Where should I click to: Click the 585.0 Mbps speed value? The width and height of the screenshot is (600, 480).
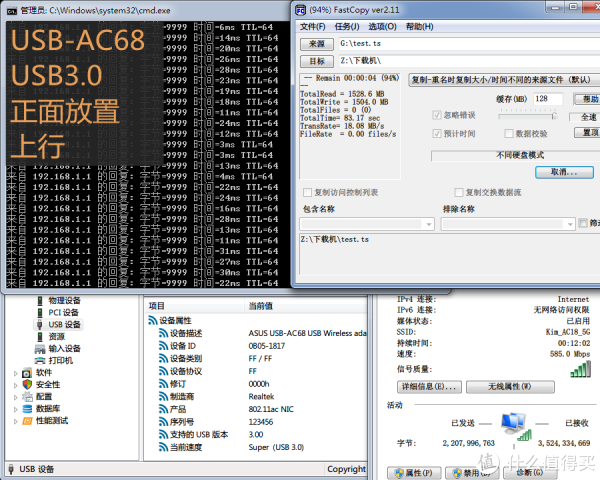tap(570, 354)
